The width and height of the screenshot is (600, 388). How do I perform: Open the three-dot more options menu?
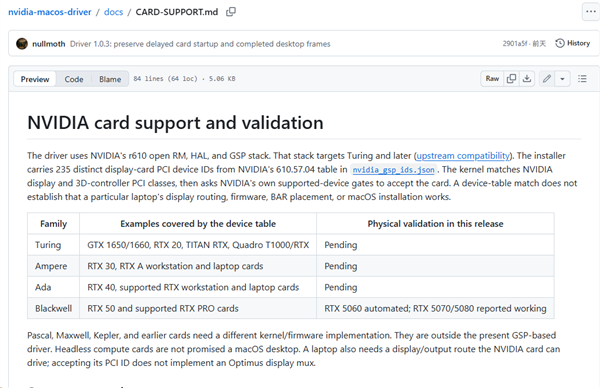click(x=591, y=11)
